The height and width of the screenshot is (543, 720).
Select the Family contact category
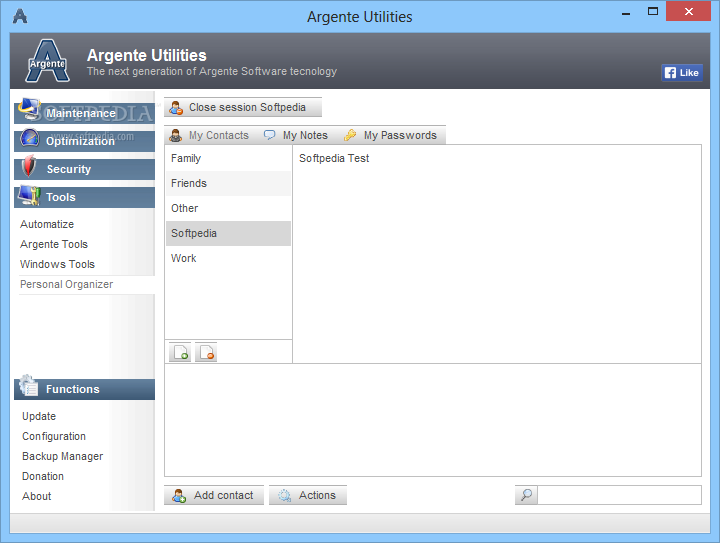[x=228, y=158]
